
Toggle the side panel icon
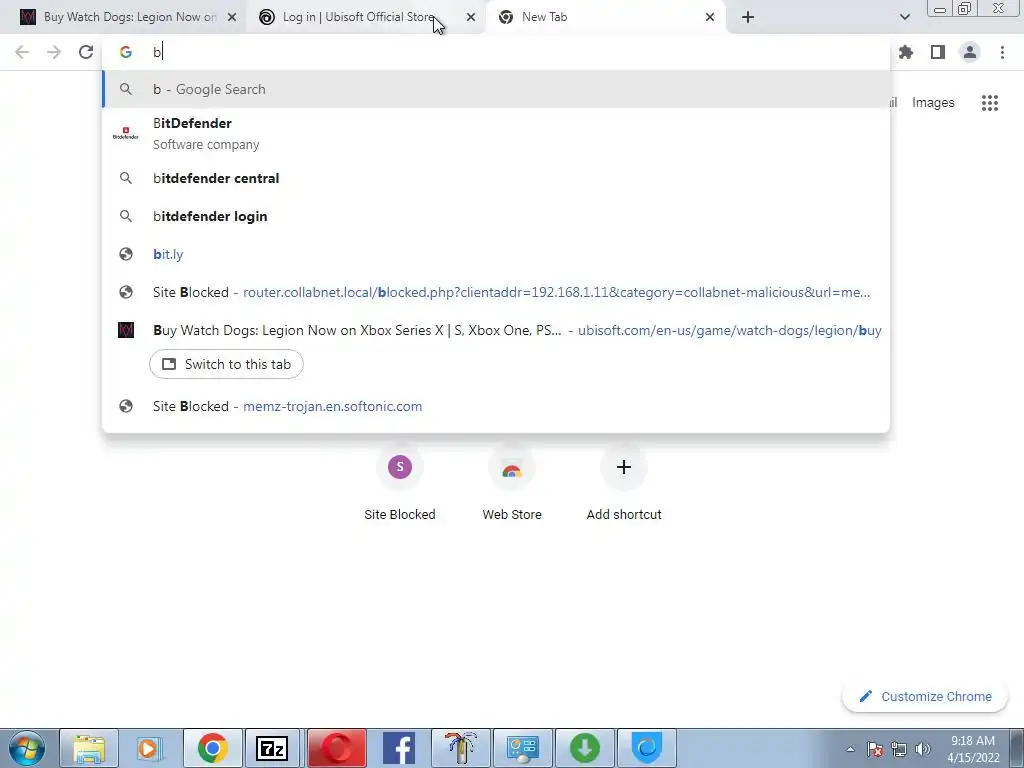(938, 52)
